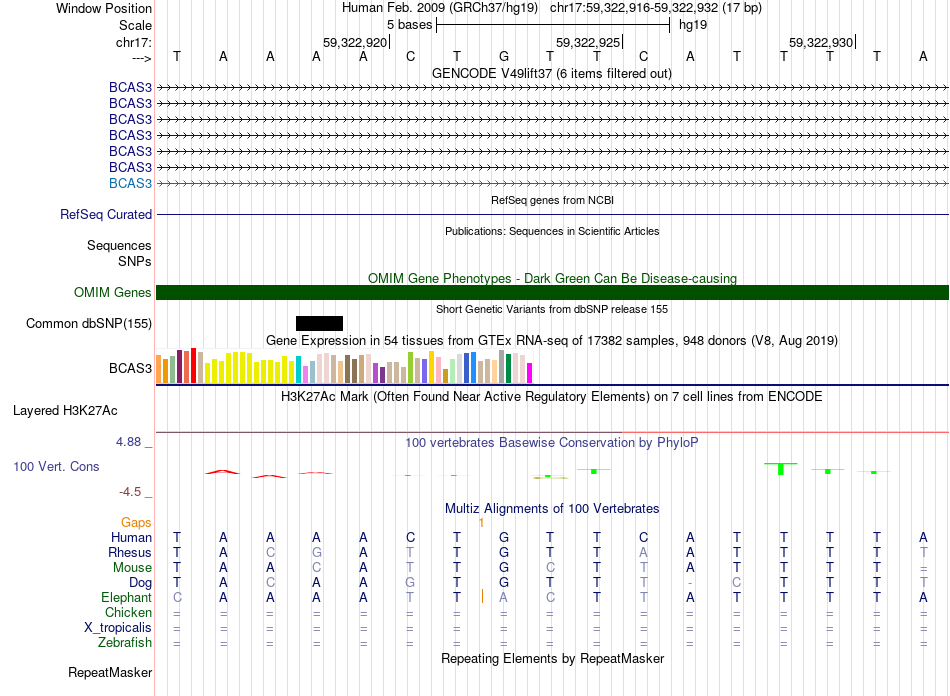Click the 5 bases scale bar
This screenshot has width=950, height=696.
(553, 25)
